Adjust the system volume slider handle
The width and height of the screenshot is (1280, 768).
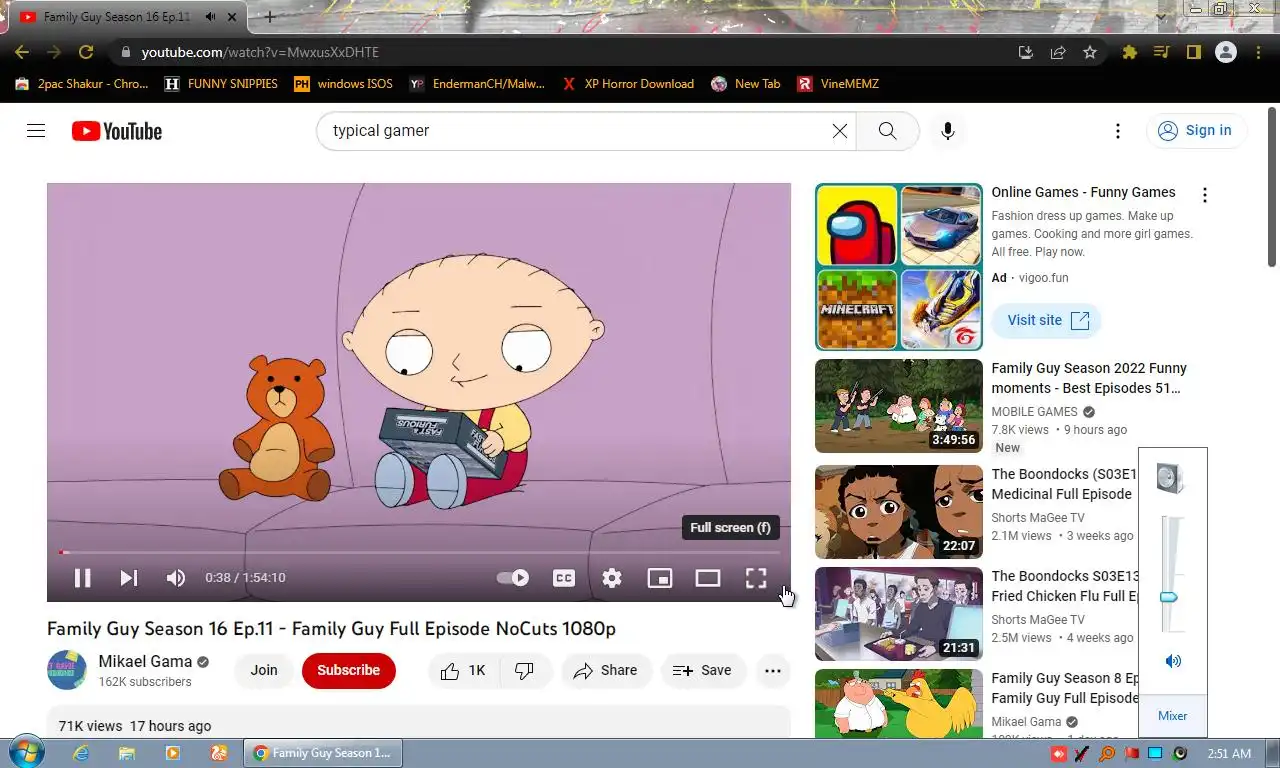pos(1168,597)
